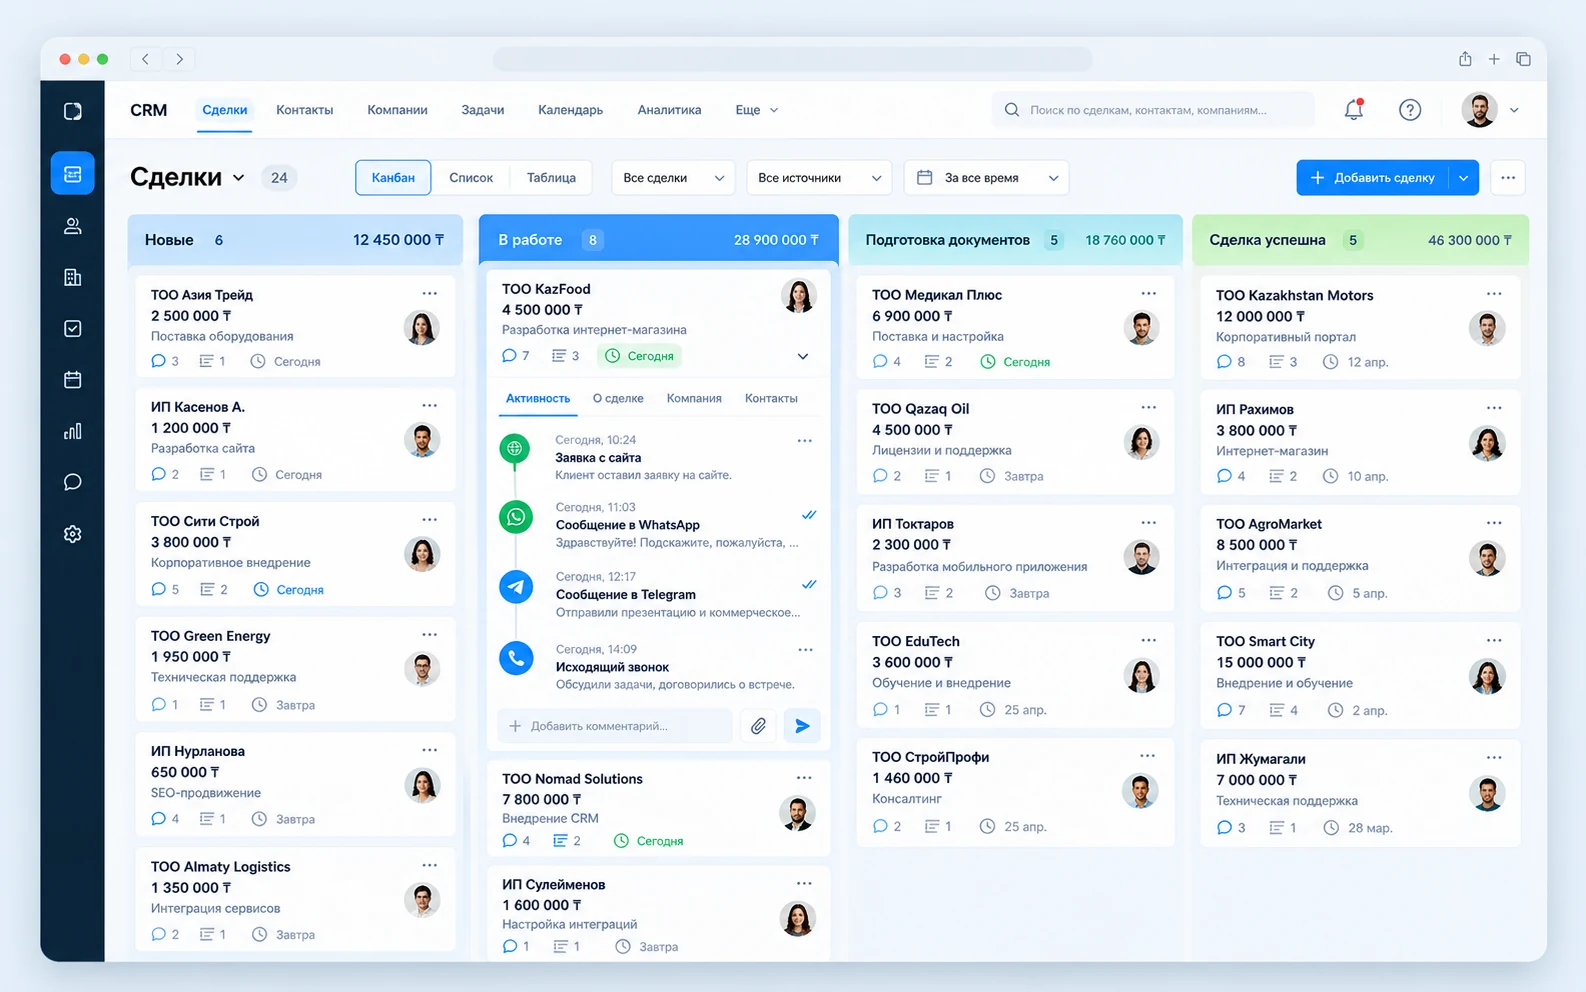Image resolution: width=1586 pixels, height=992 pixels.
Task: Open the Все сделки filter dropdown
Action: 673,178
